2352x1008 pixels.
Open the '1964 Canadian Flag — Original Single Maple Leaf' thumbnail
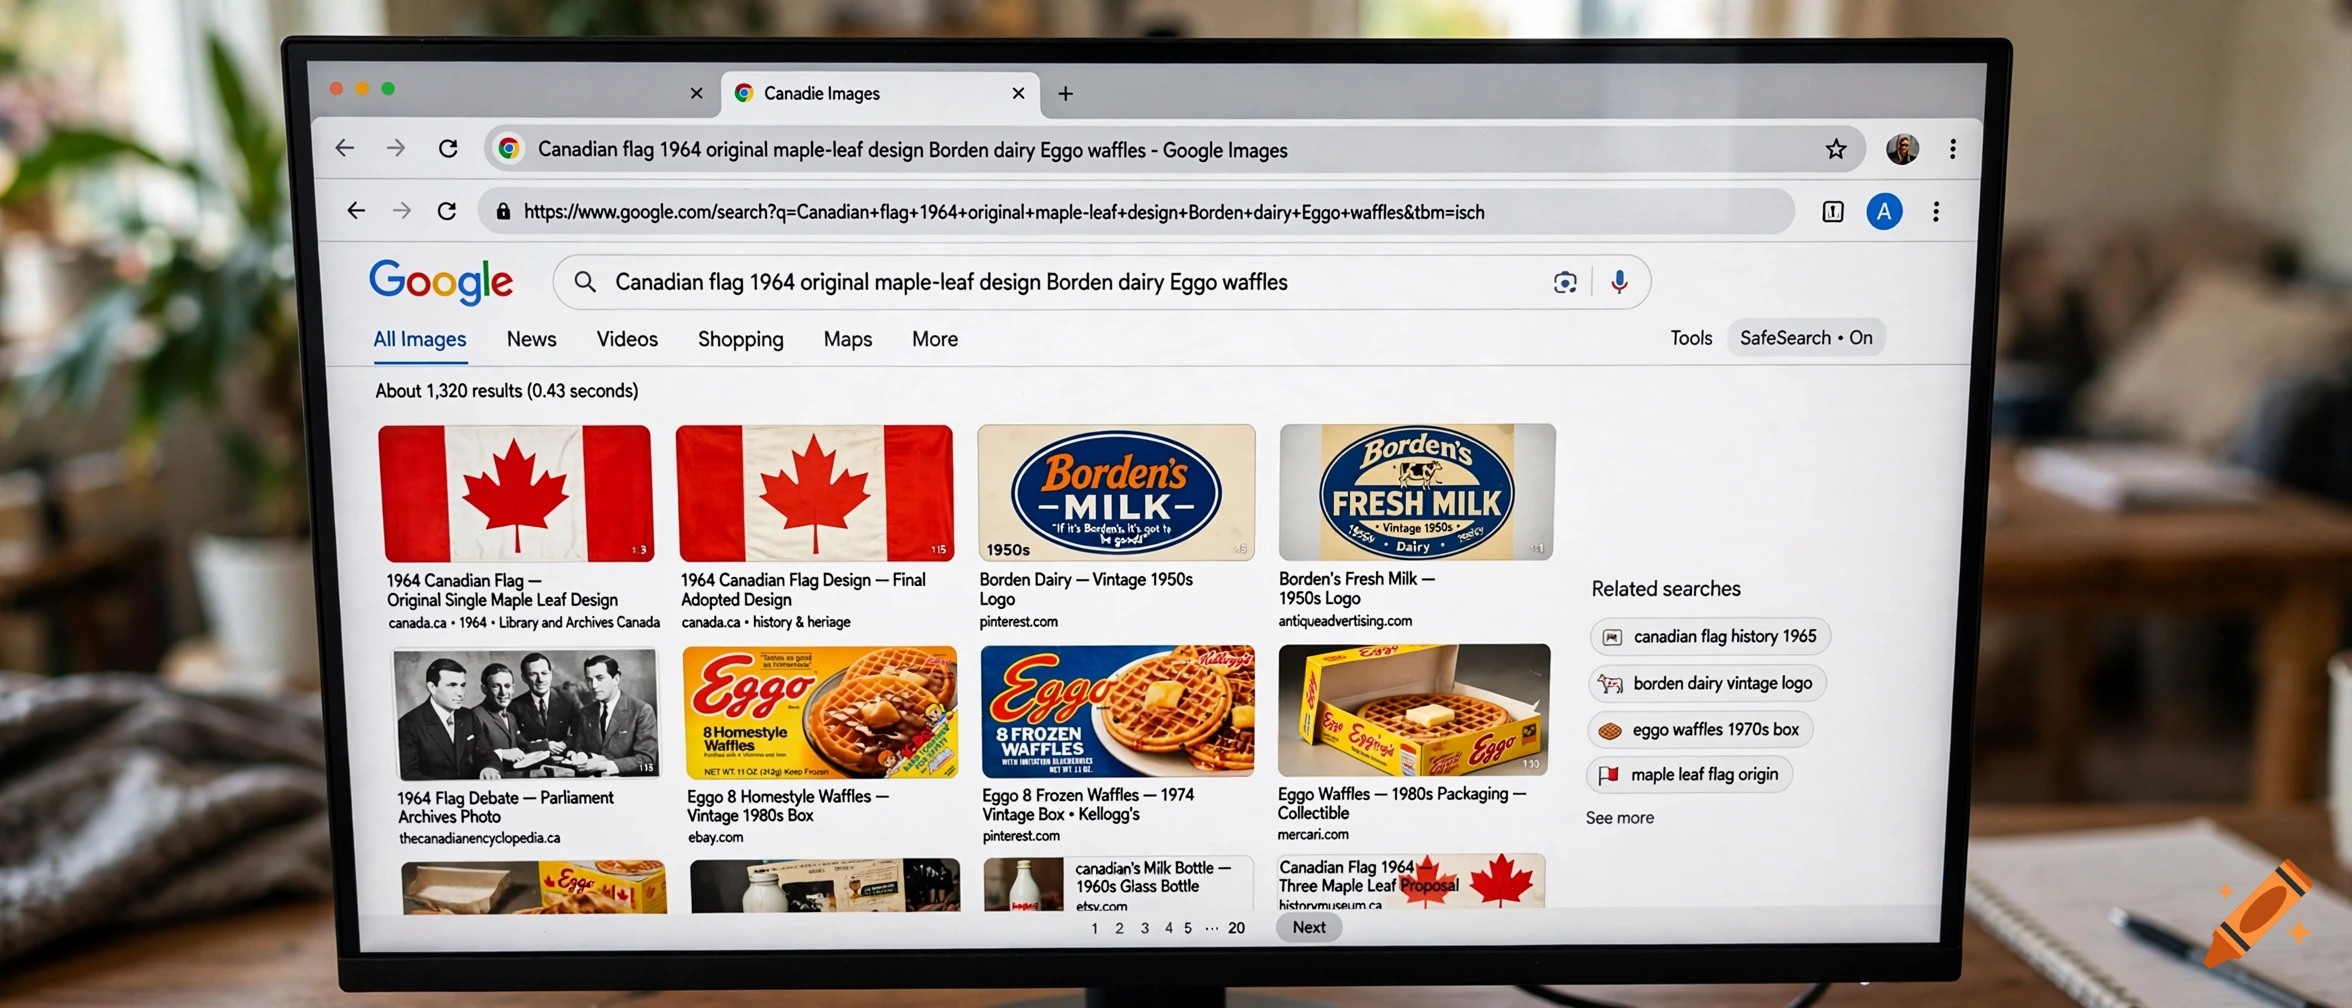tap(516, 493)
